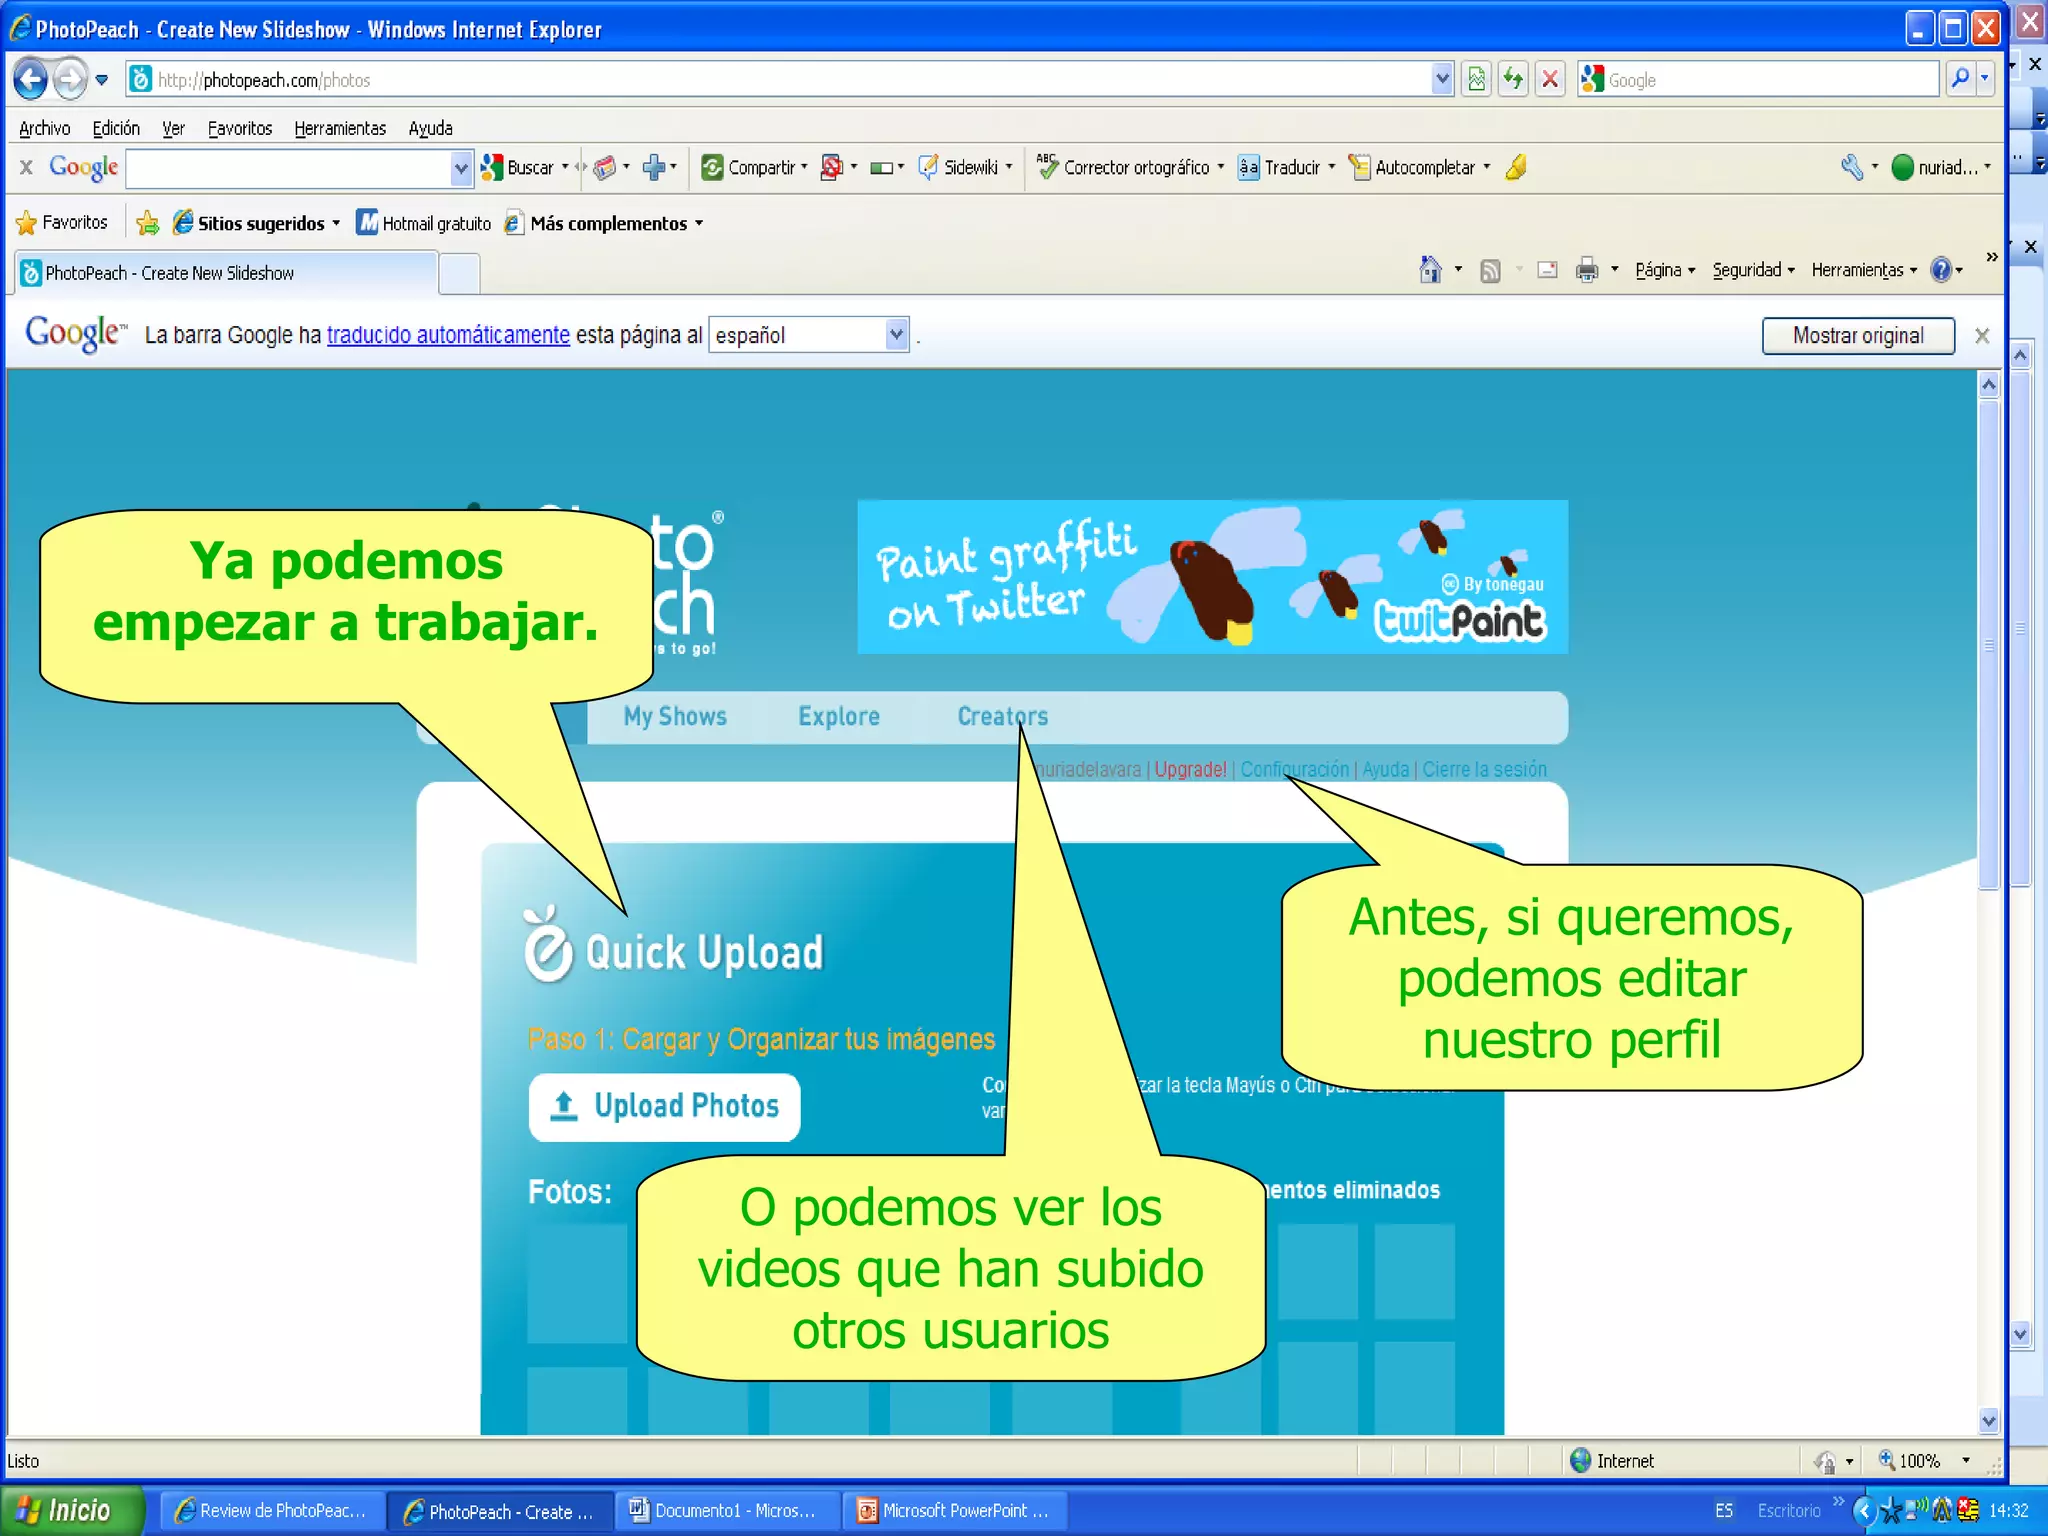Click the Google Toolbar search input field
The height and width of the screenshot is (1536, 2048).
click(x=288, y=168)
